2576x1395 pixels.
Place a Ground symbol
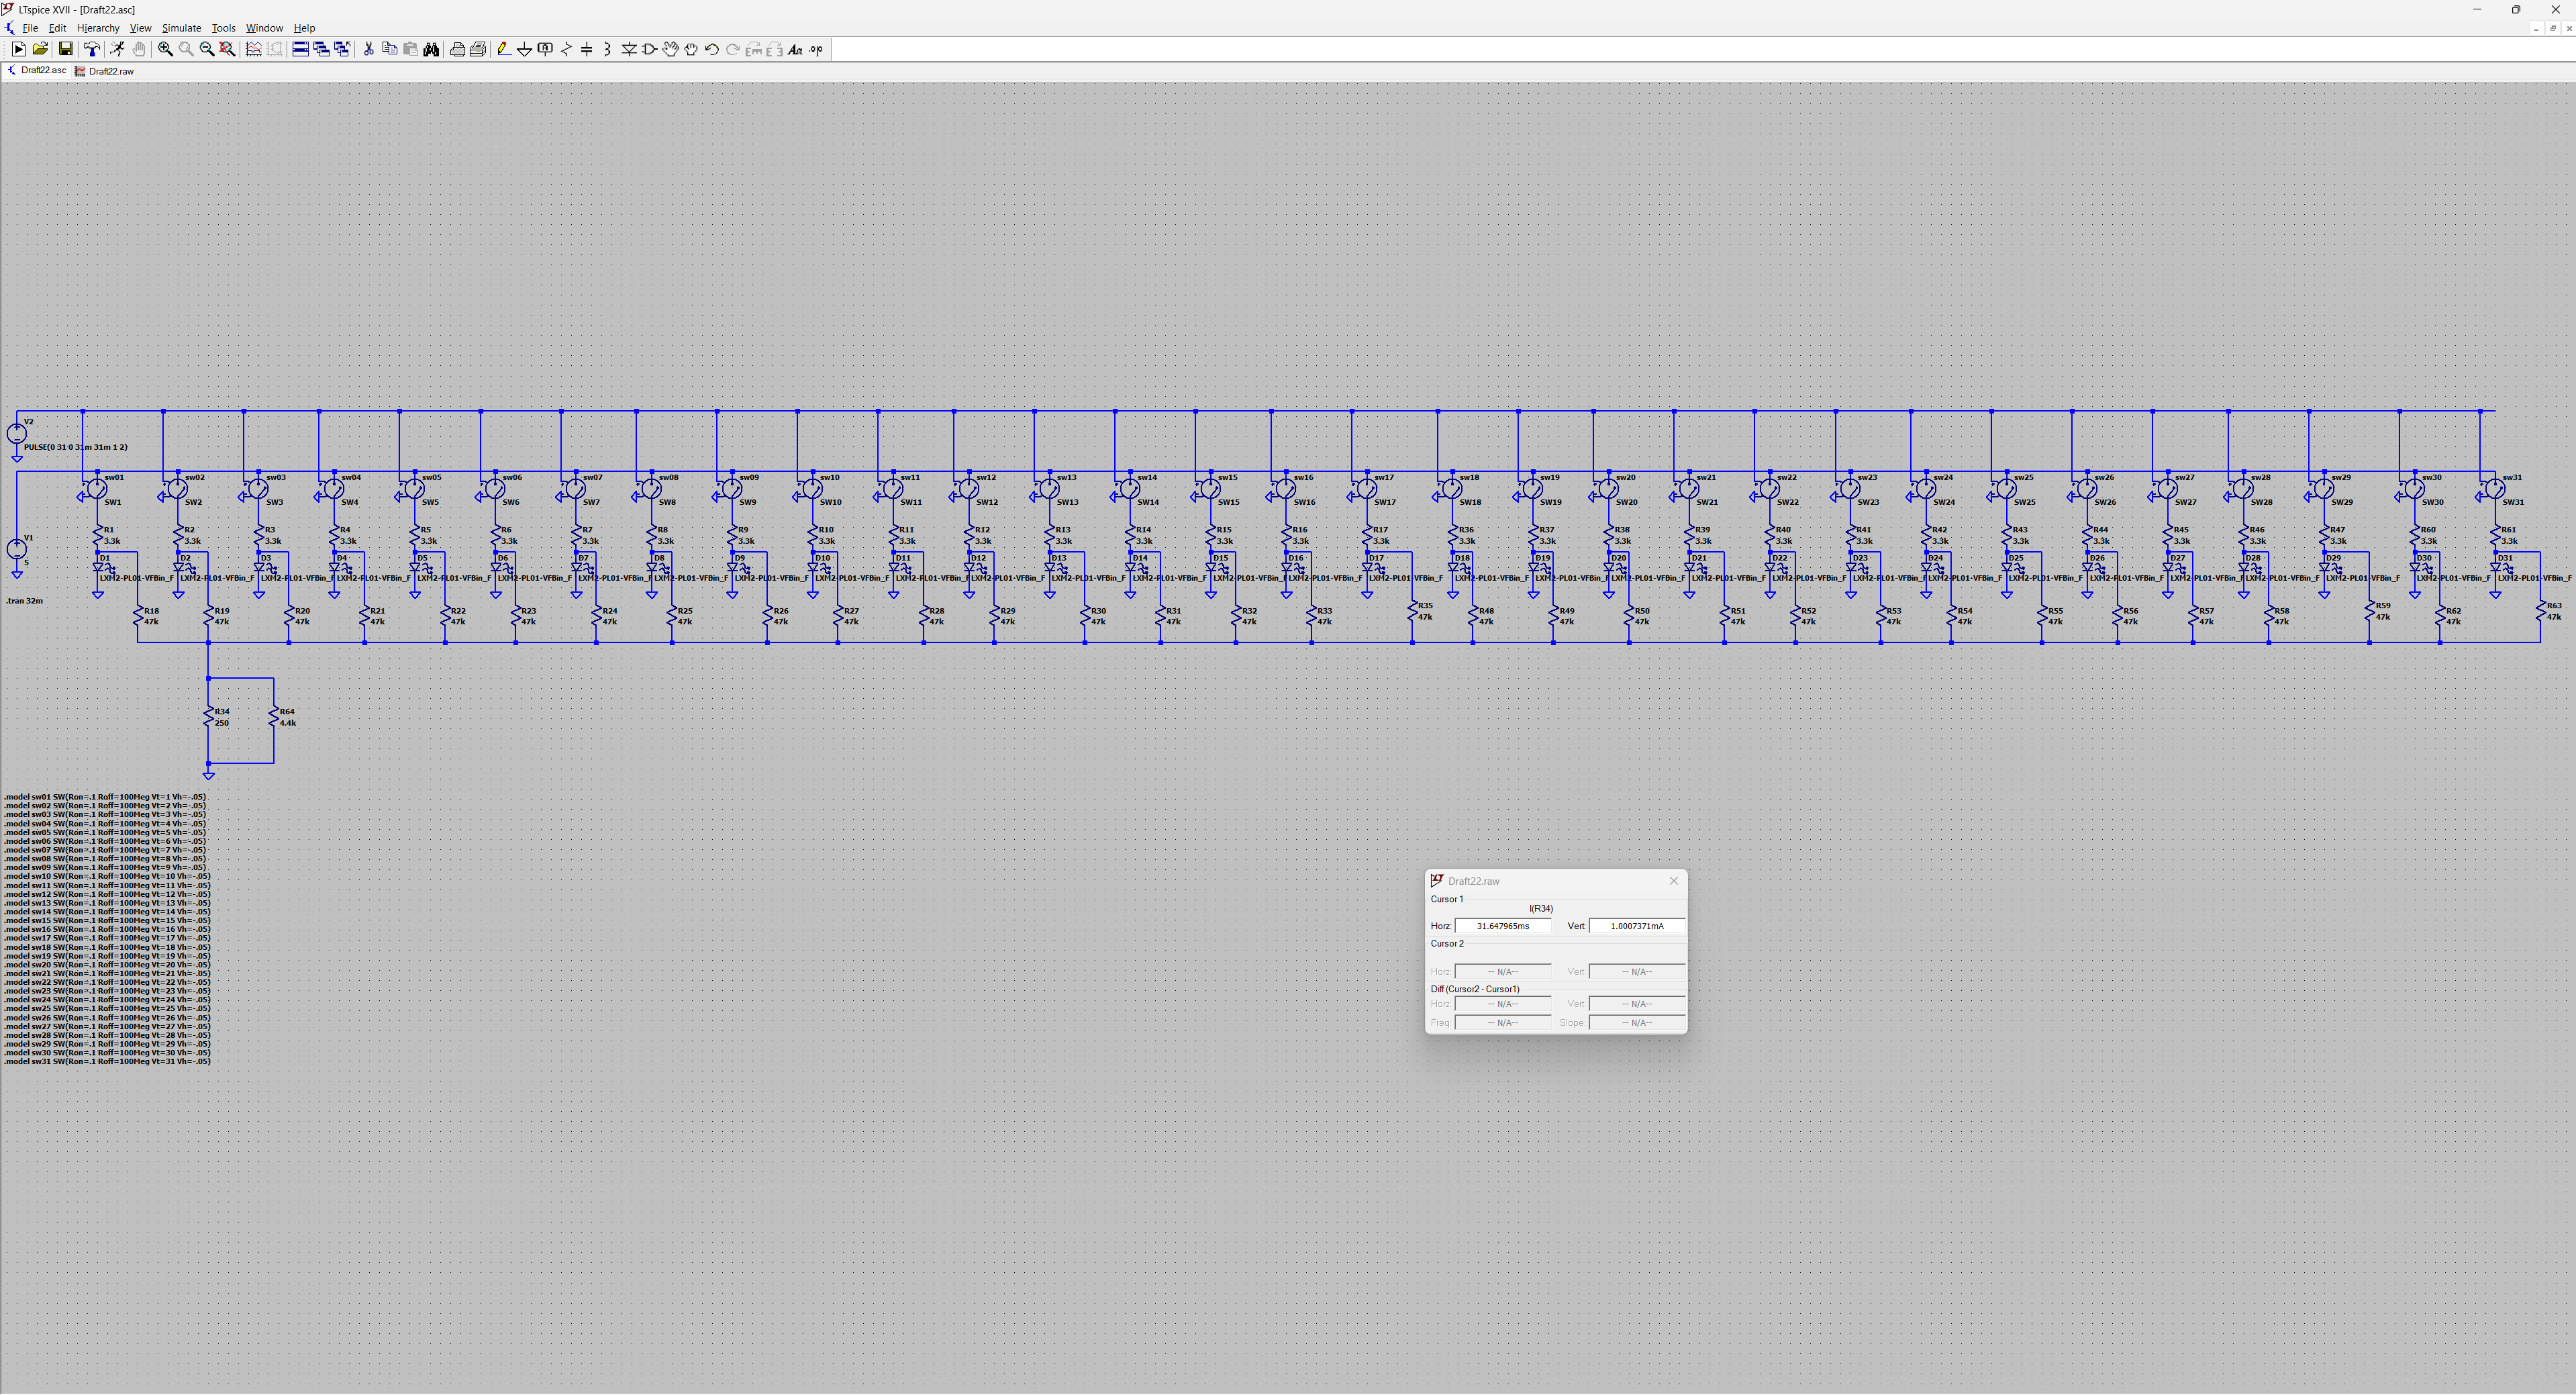(524, 49)
